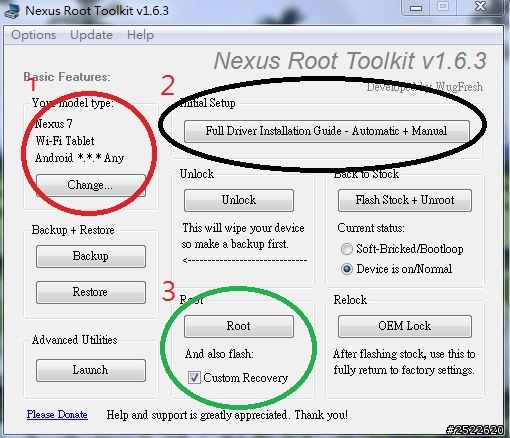Open the Options menu
The height and width of the screenshot is (438, 510).
click(33, 35)
